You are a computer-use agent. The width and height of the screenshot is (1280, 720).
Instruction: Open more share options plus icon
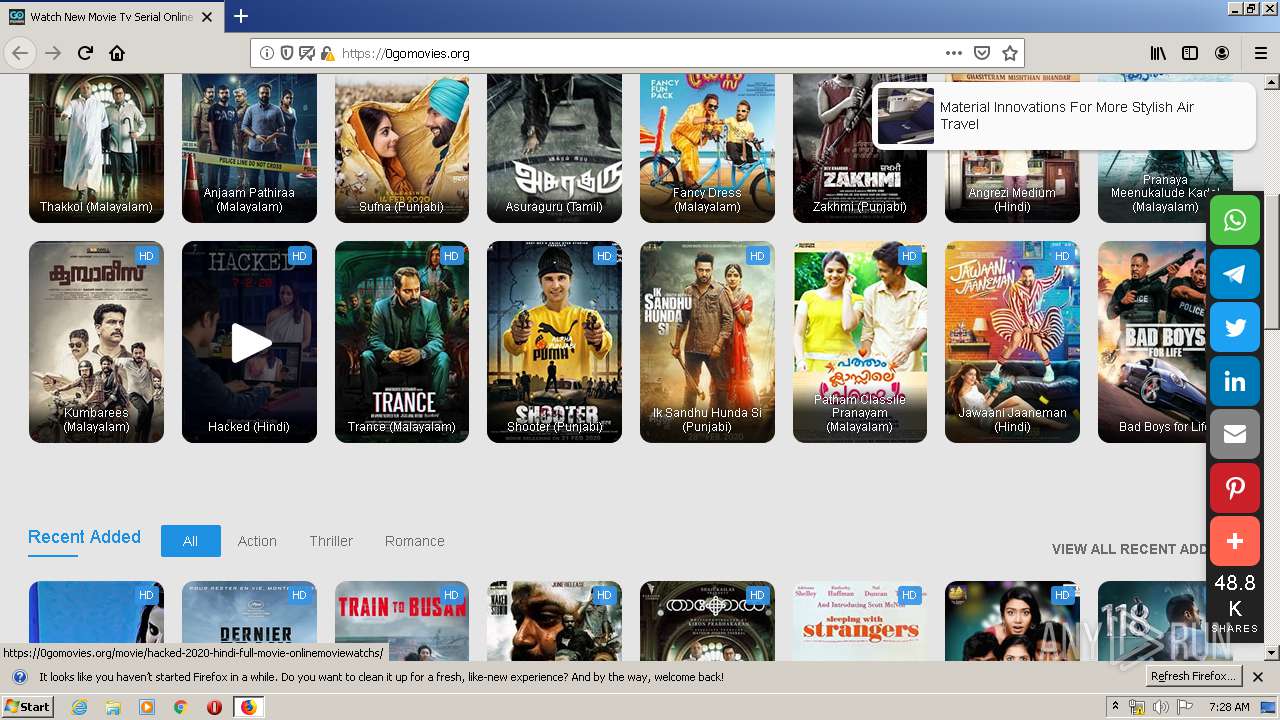click(1235, 541)
